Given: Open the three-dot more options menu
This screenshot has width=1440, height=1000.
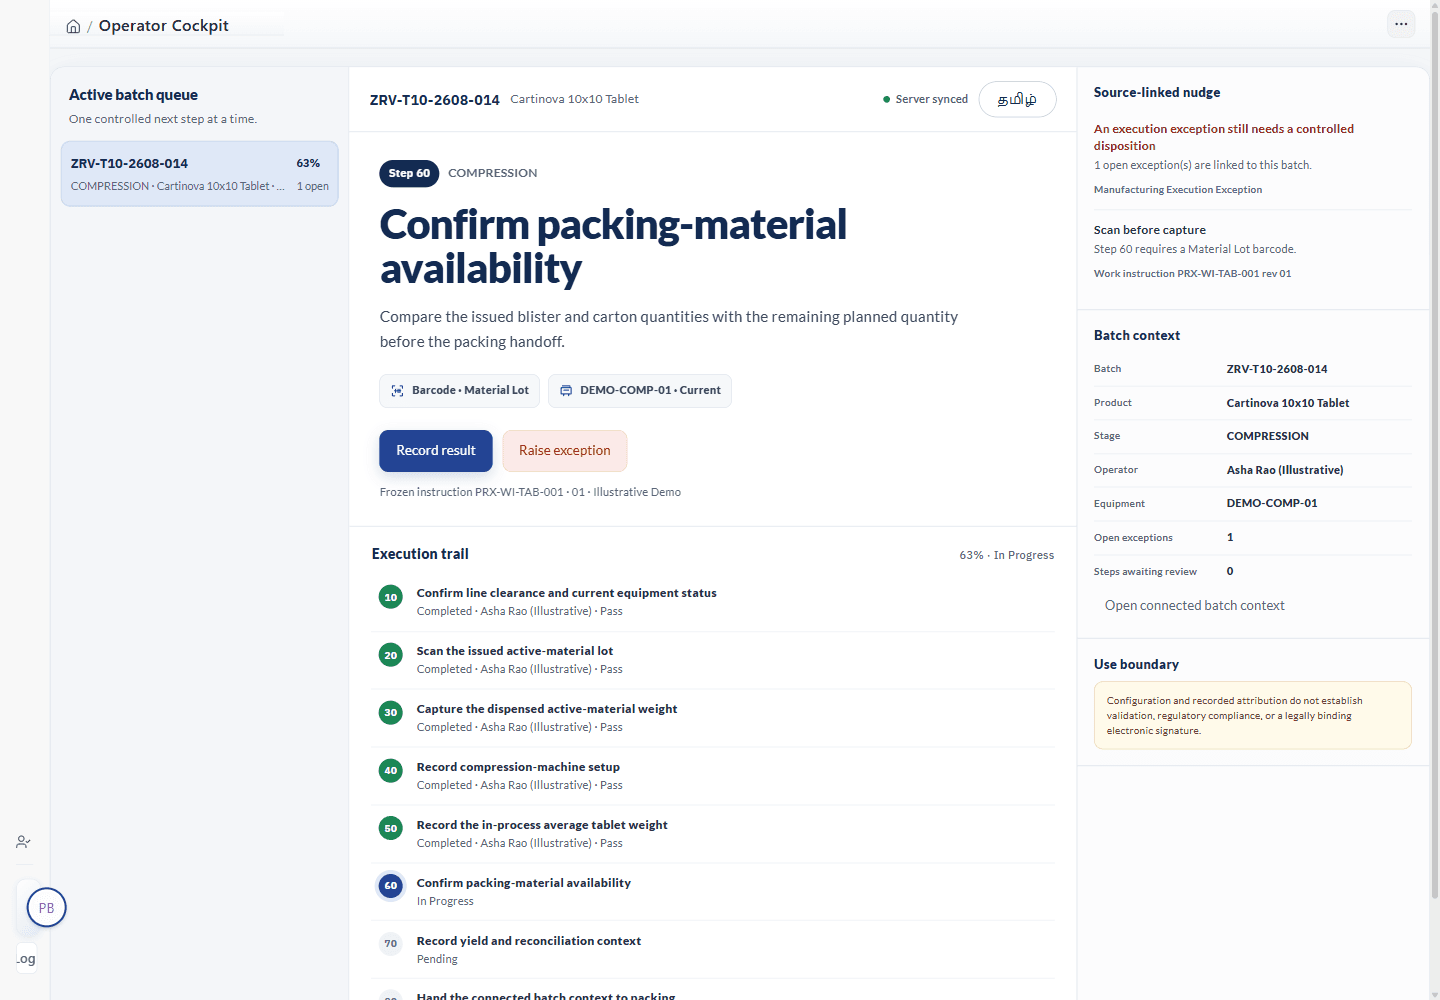Looking at the screenshot, I should point(1401,24).
